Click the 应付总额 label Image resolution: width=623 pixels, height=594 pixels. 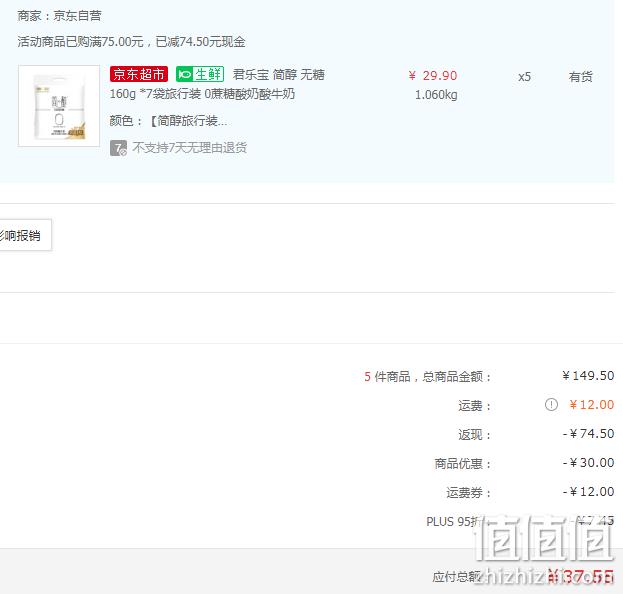[x=456, y=577]
